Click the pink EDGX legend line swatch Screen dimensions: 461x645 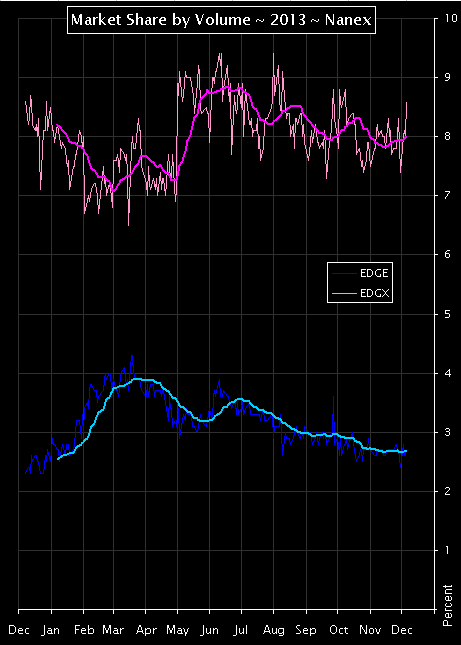[x=344, y=294]
